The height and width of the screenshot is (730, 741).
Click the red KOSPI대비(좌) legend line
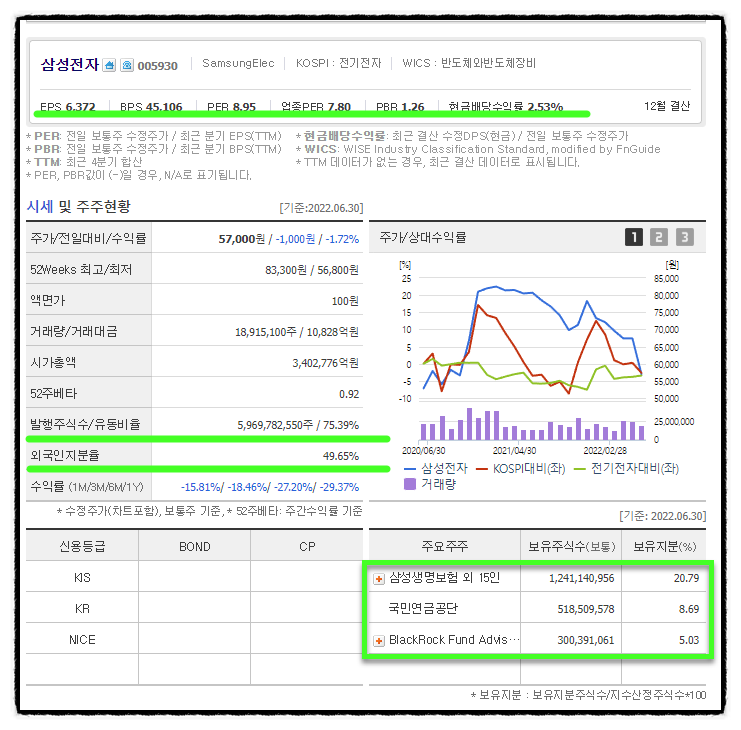click(x=482, y=469)
